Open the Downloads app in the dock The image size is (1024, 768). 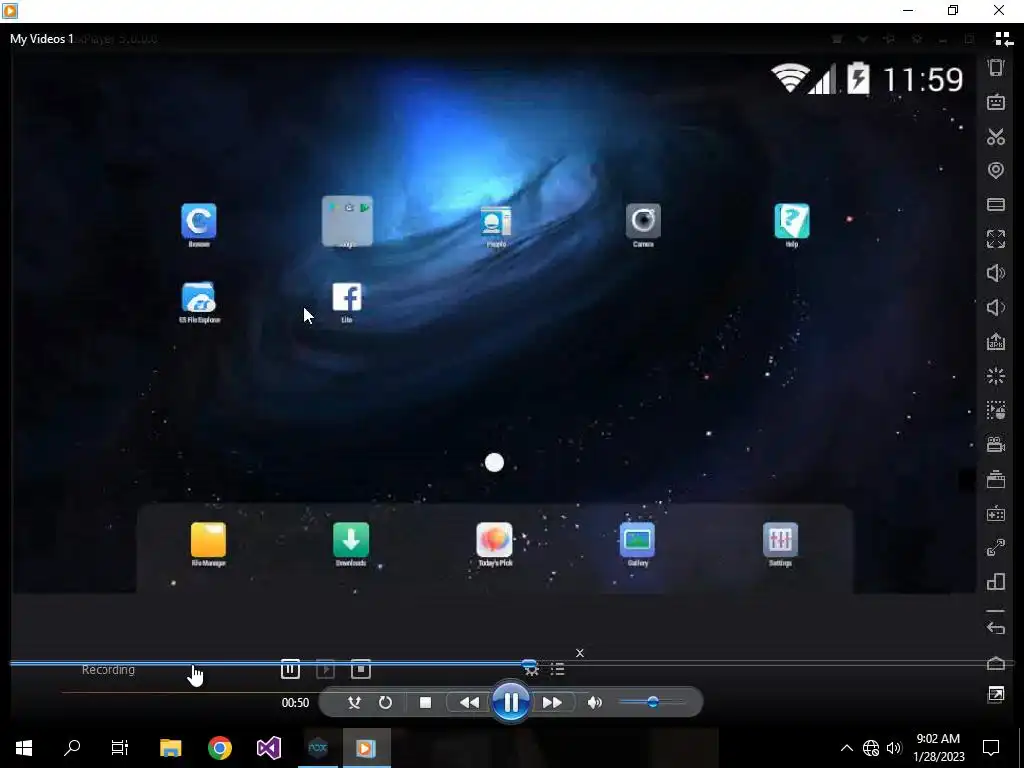pyautogui.click(x=351, y=544)
